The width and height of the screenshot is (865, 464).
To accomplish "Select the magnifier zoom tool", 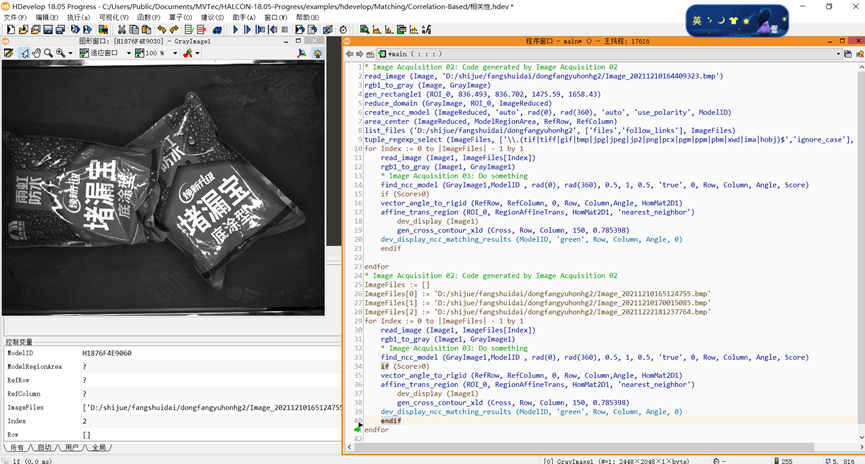I will (48, 53).
